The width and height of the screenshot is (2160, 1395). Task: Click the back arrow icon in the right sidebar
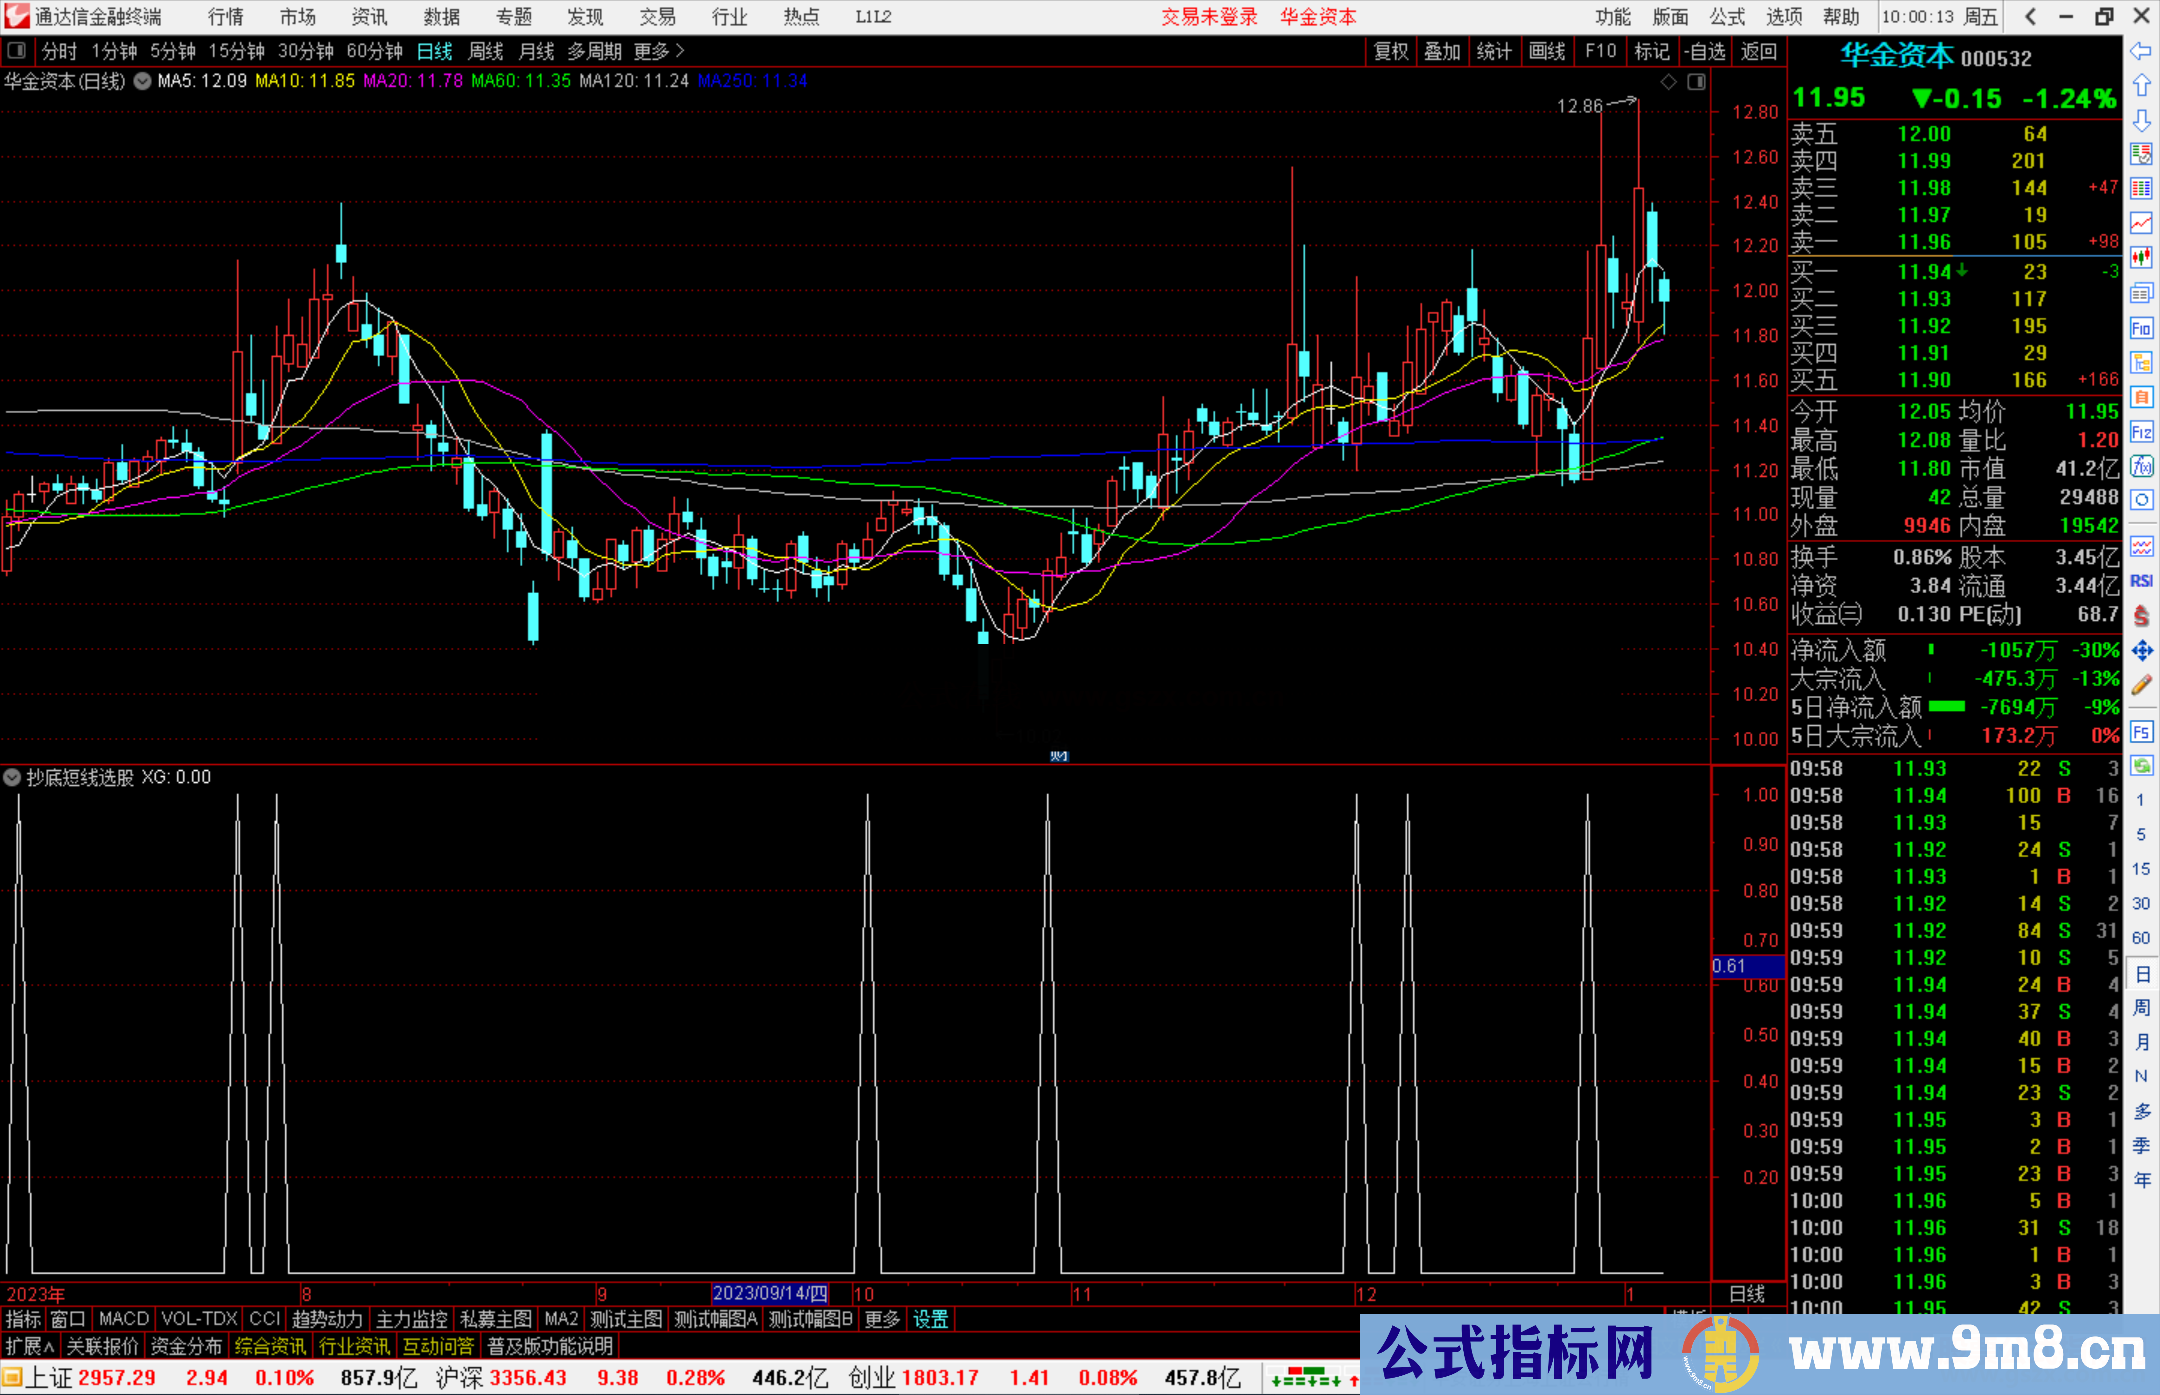coord(2141,51)
